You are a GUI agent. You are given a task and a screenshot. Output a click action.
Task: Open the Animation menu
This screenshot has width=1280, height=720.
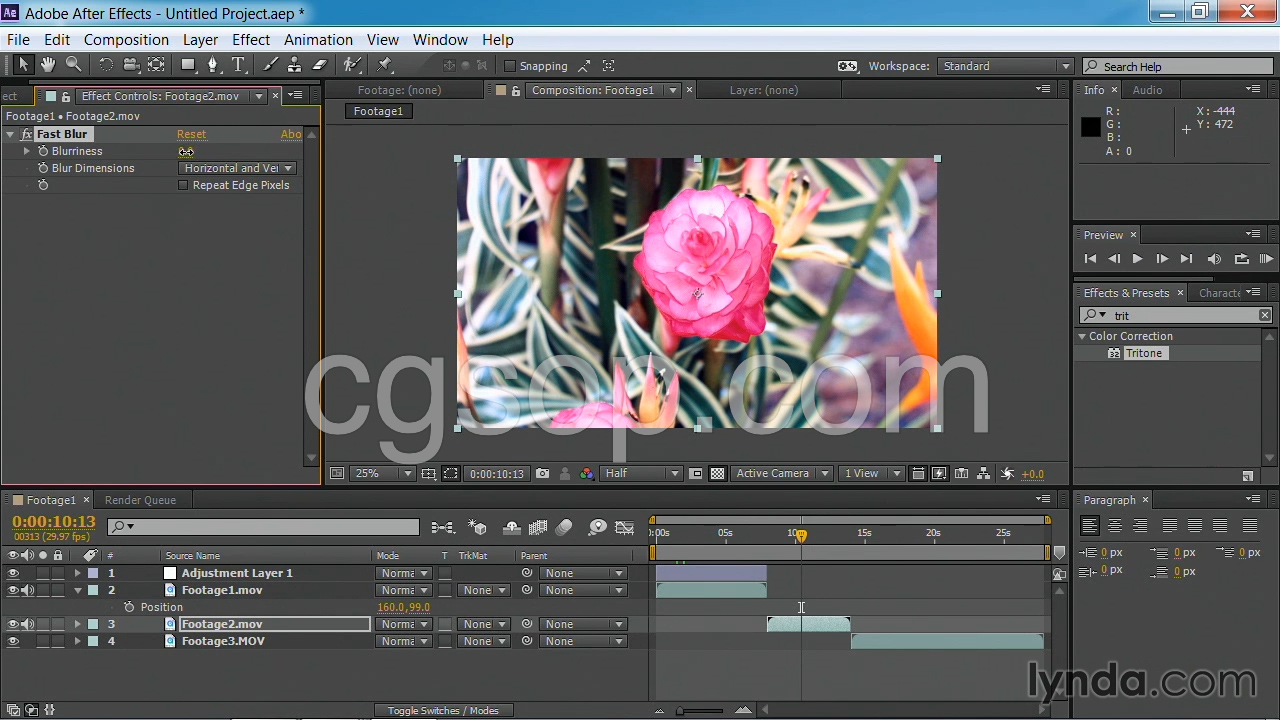point(318,40)
